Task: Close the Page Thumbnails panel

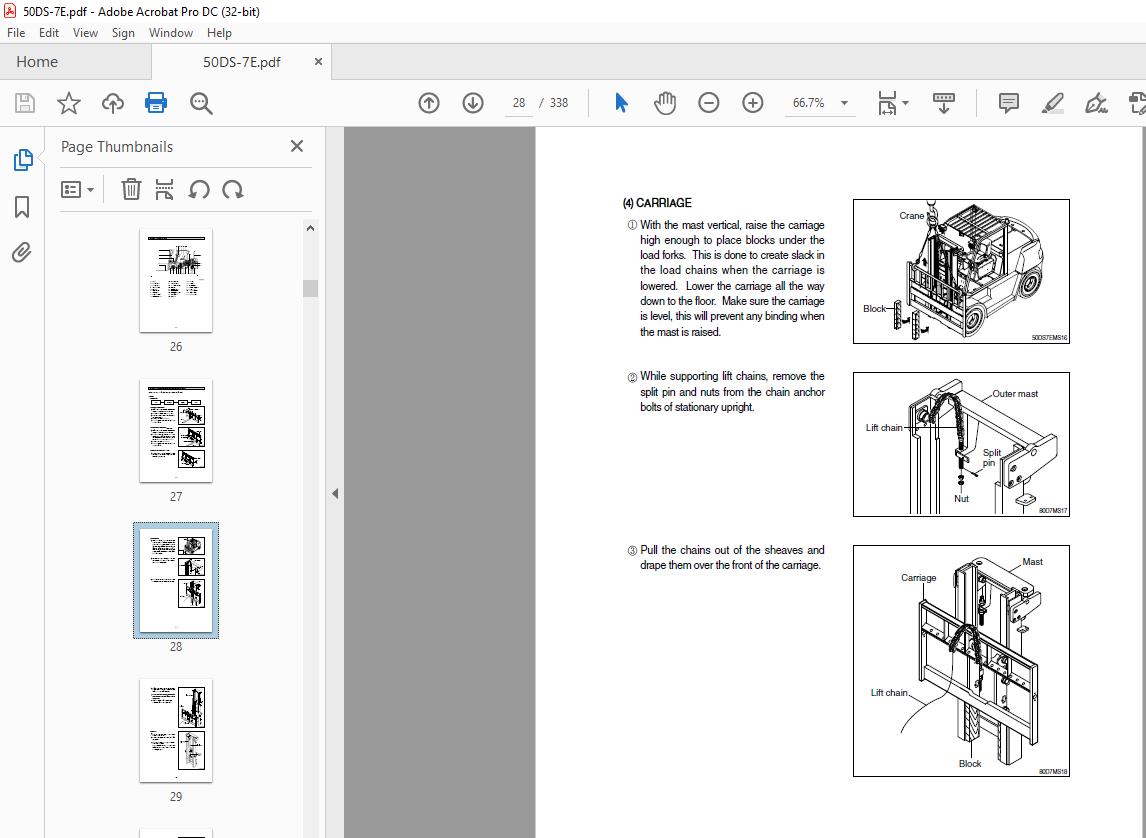Action: pos(297,146)
